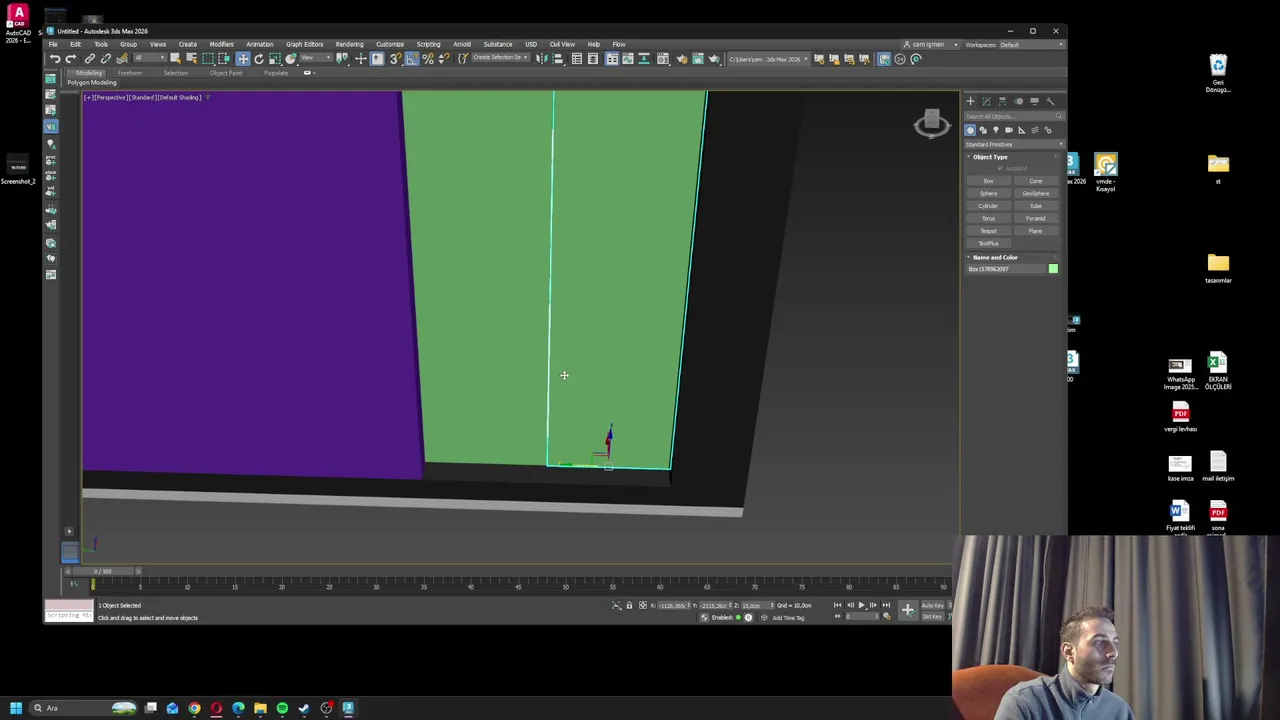Open object color green swatch
The width and height of the screenshot is (1280, 720).
click(1053, 269)
